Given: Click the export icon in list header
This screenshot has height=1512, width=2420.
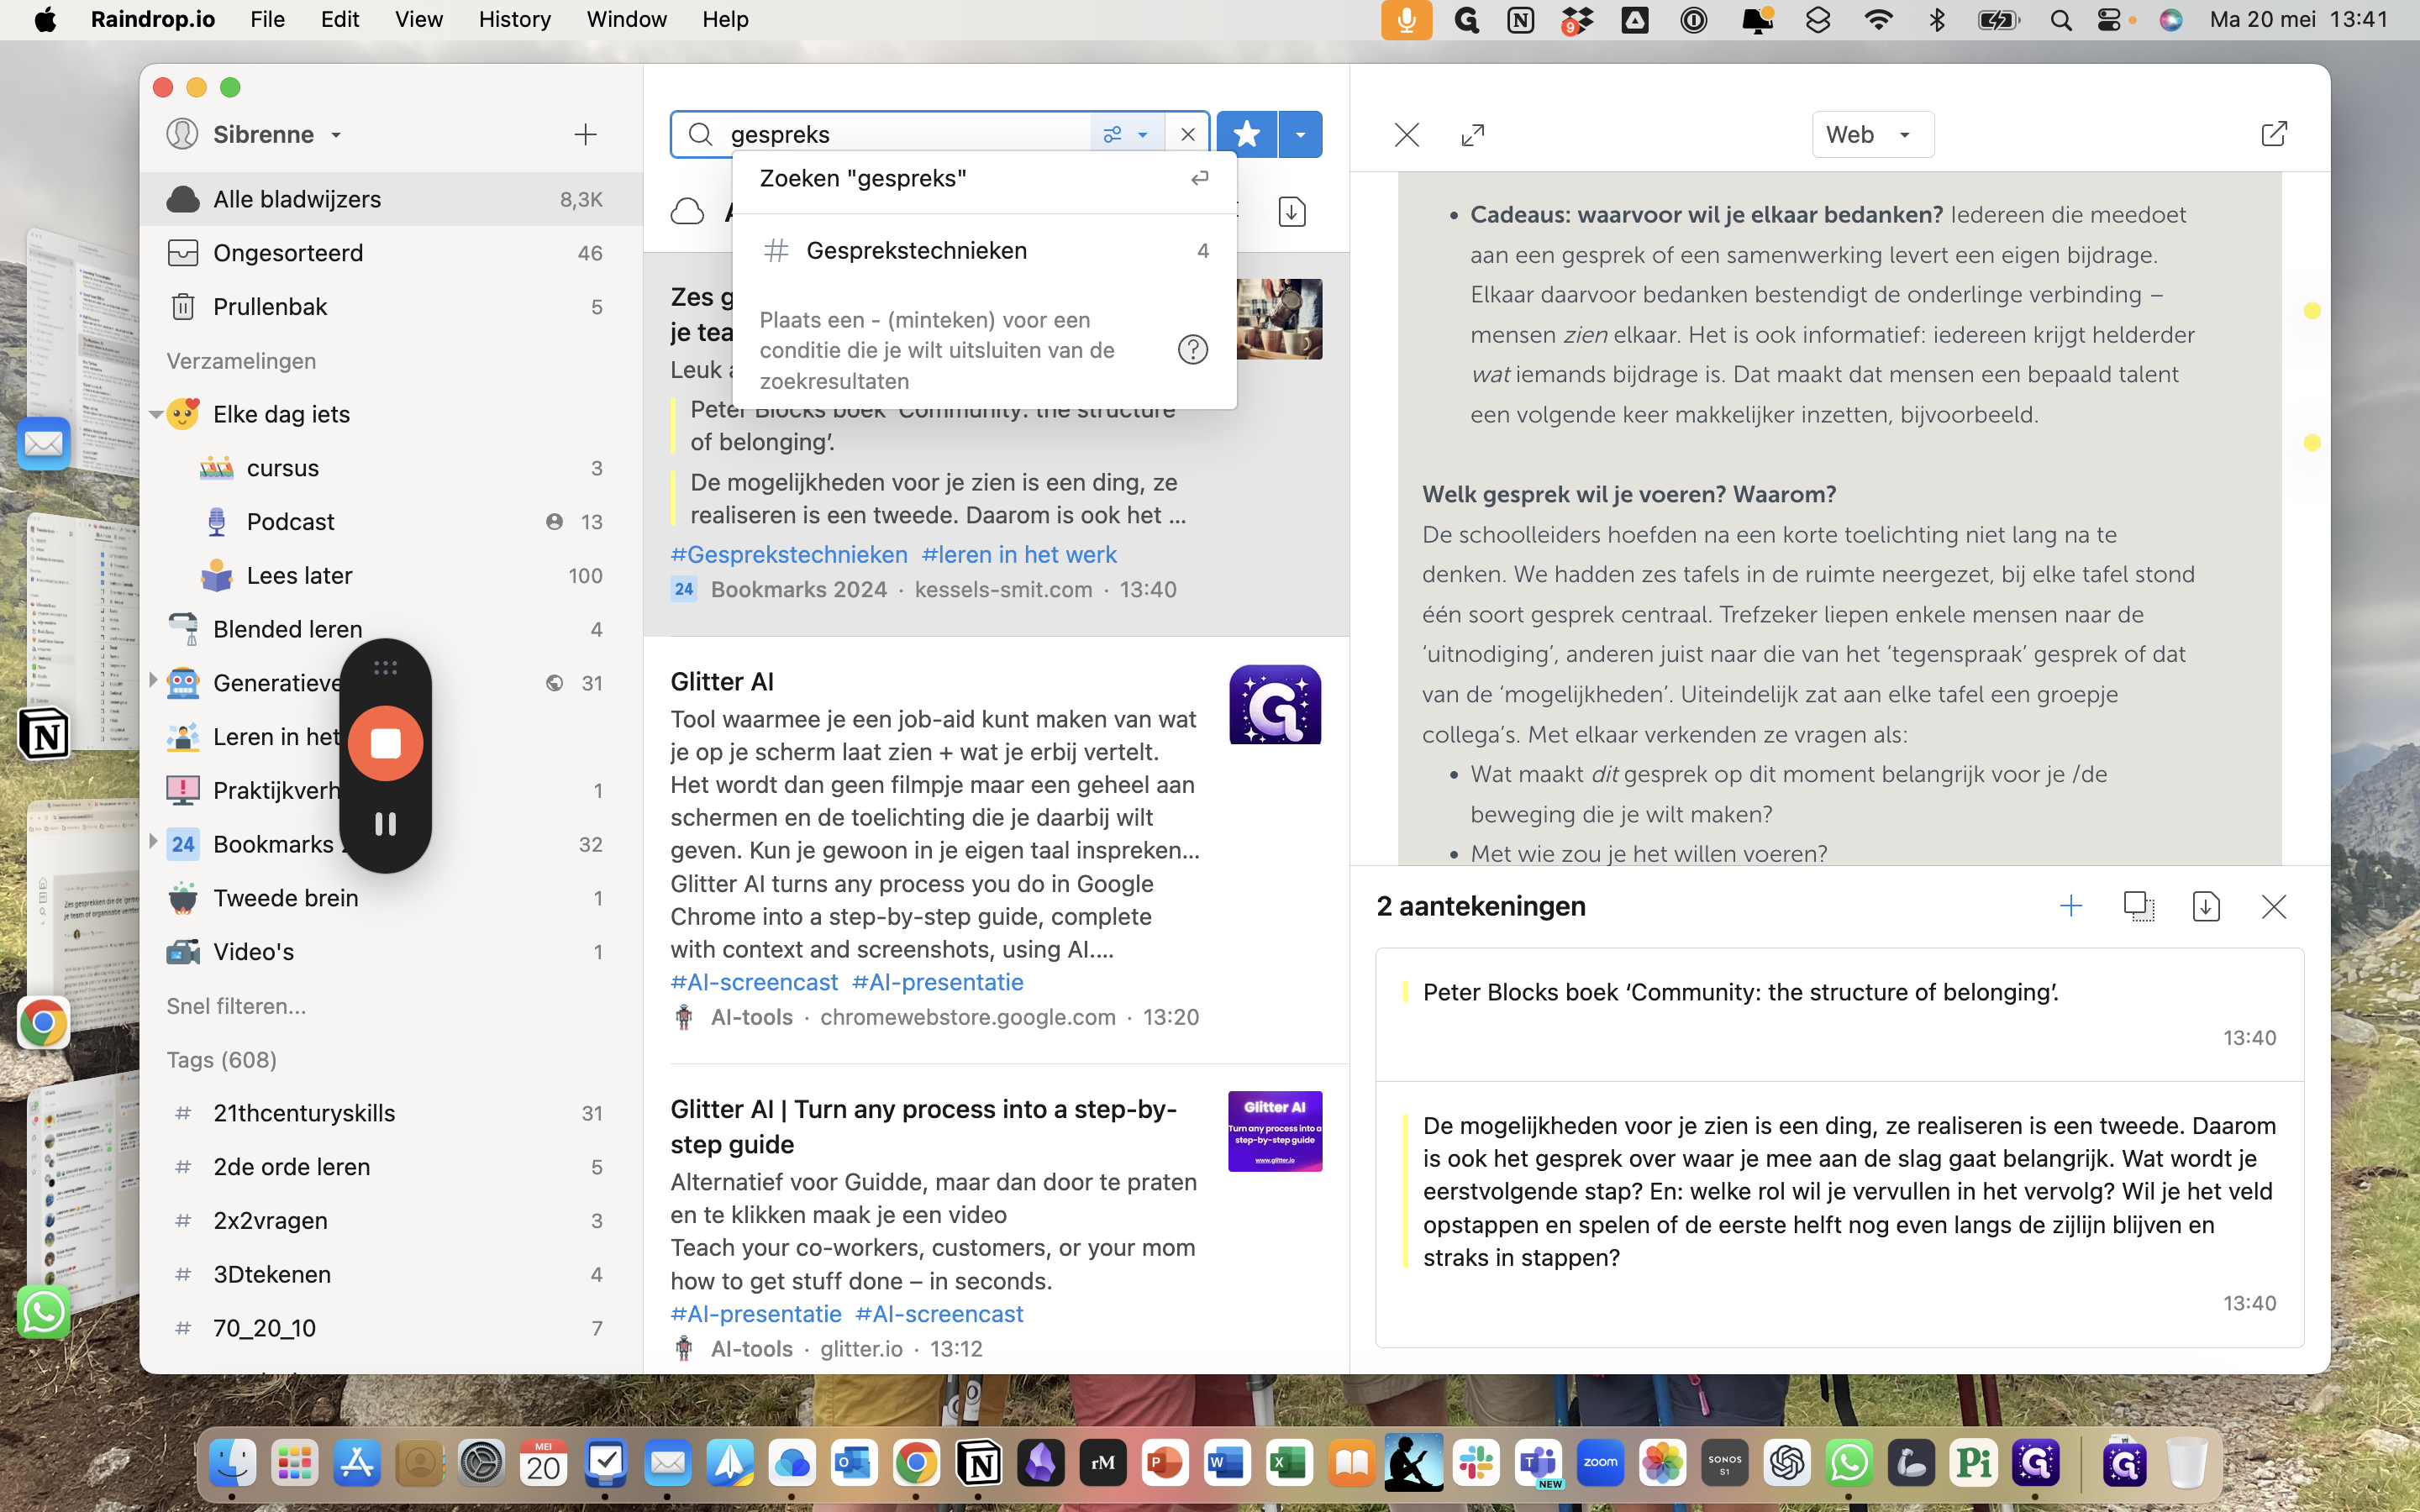Looking at the screenshot, I should pos(1291,212).
